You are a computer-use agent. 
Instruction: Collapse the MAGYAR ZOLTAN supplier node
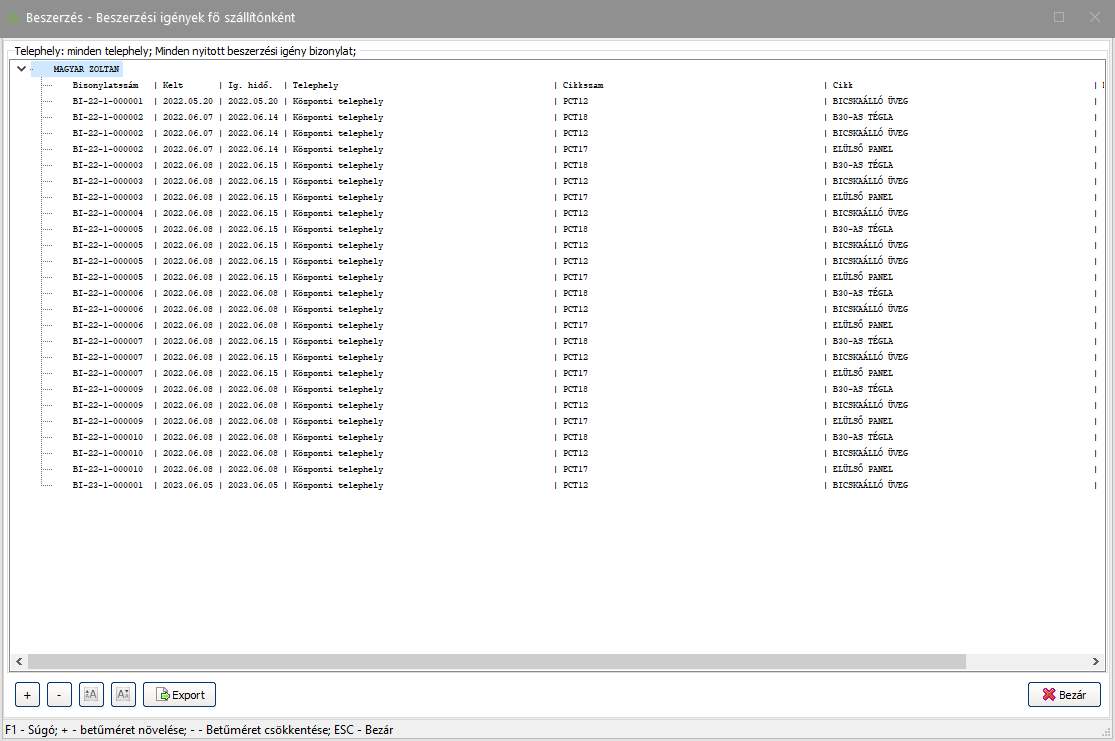click(21, 69)
